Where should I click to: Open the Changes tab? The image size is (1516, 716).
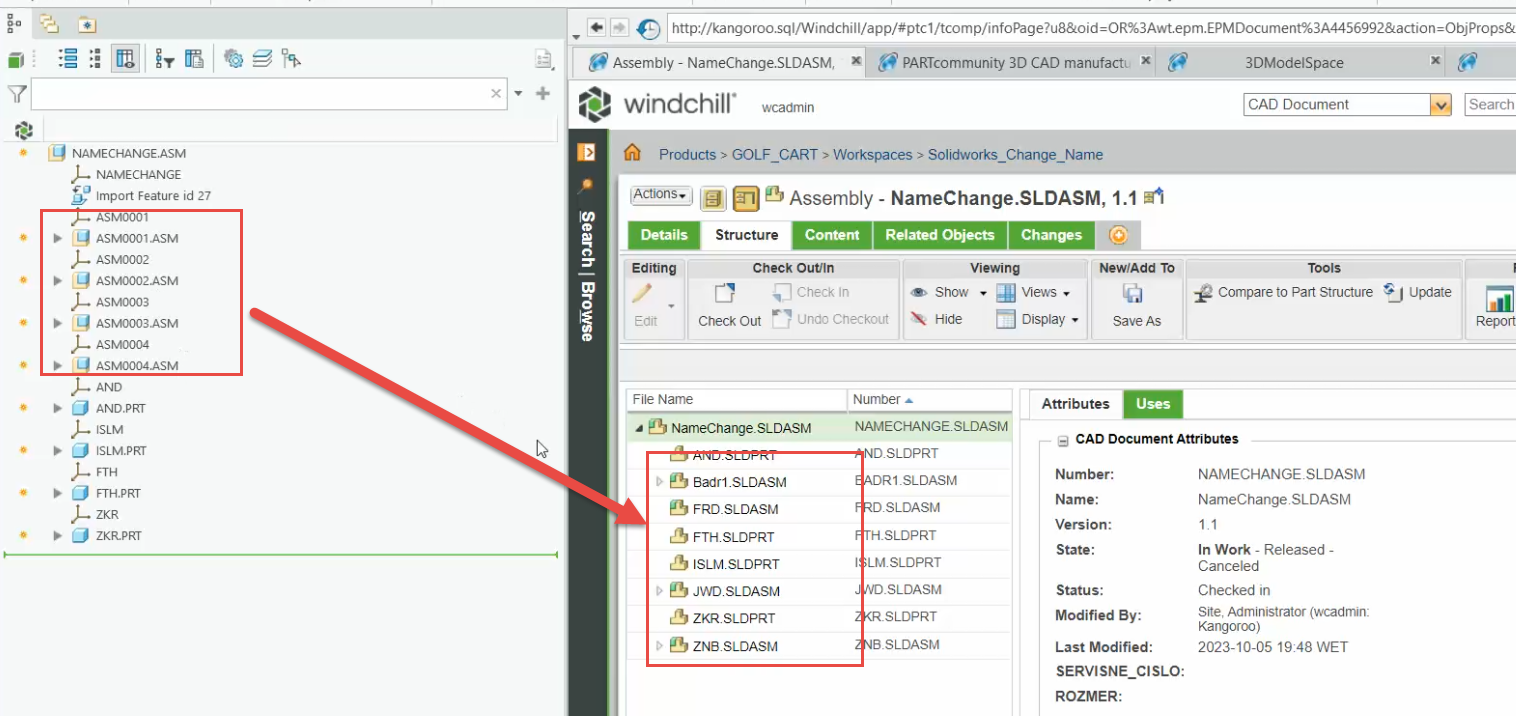tap(1051, 235)
